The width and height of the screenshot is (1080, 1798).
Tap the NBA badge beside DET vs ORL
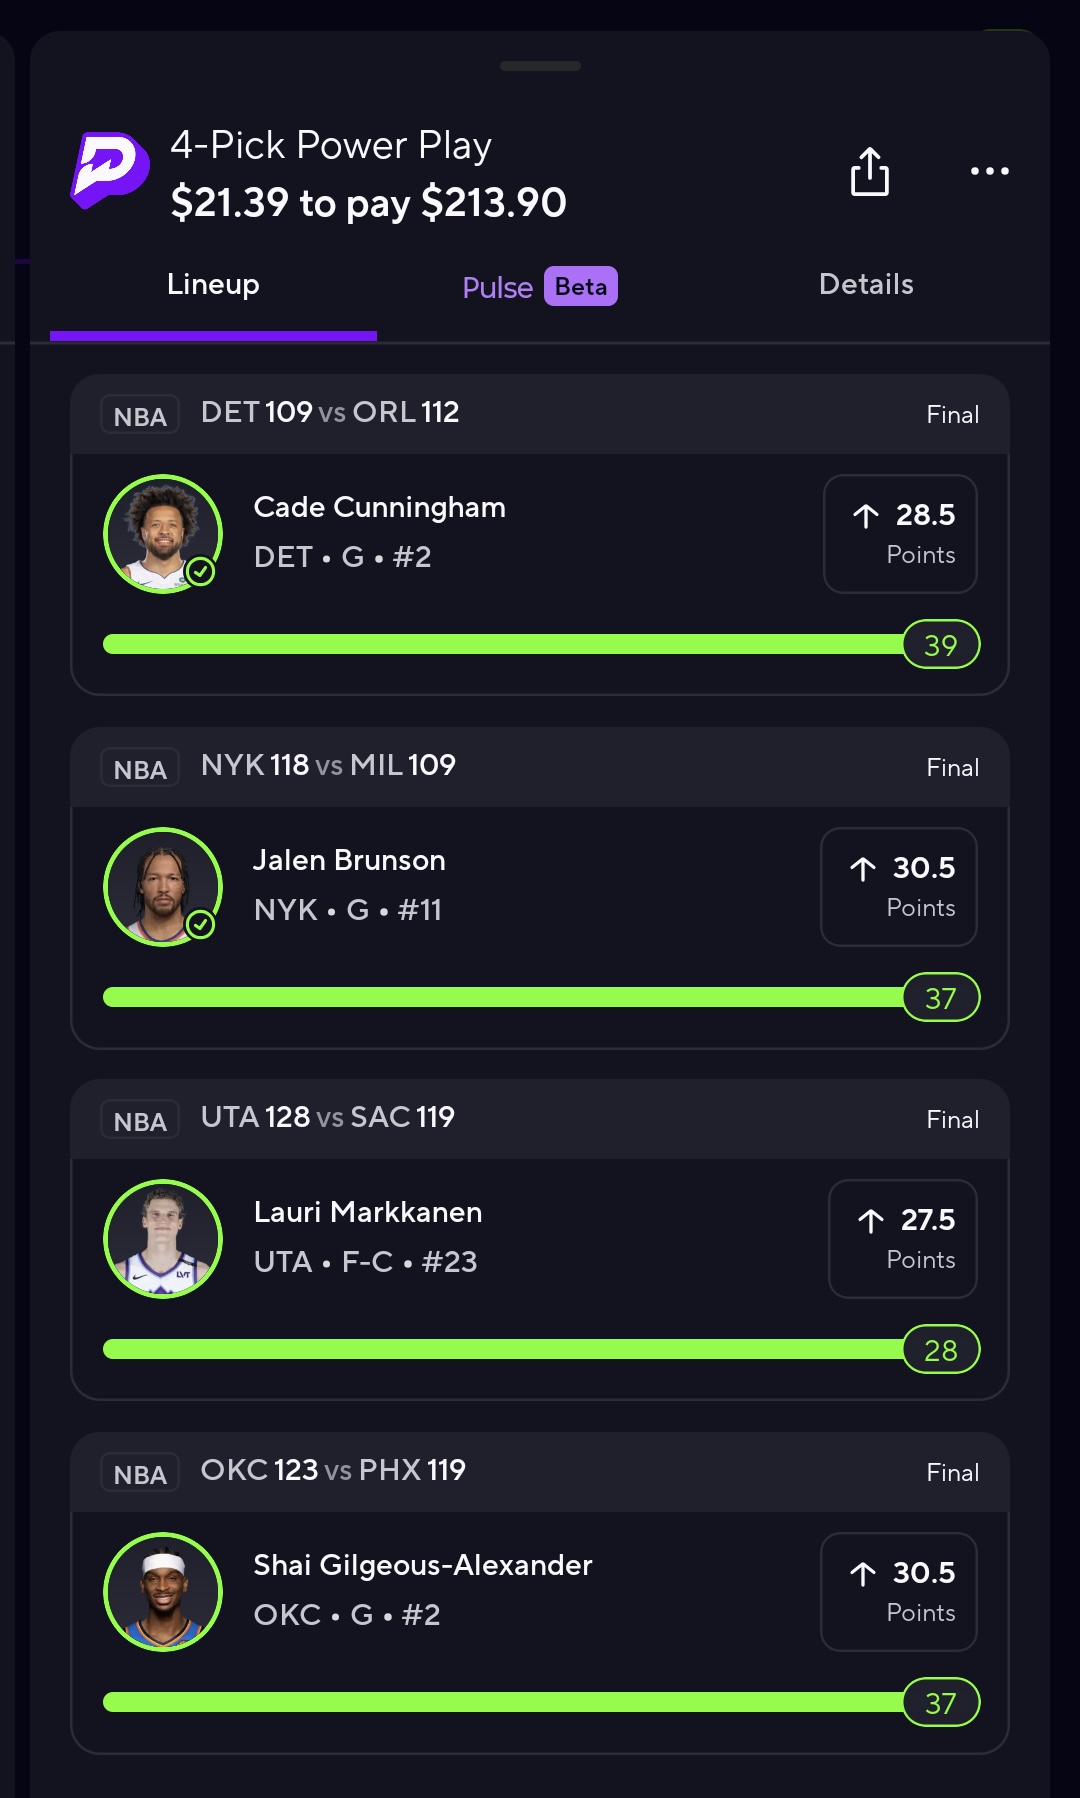click(140, 415)
